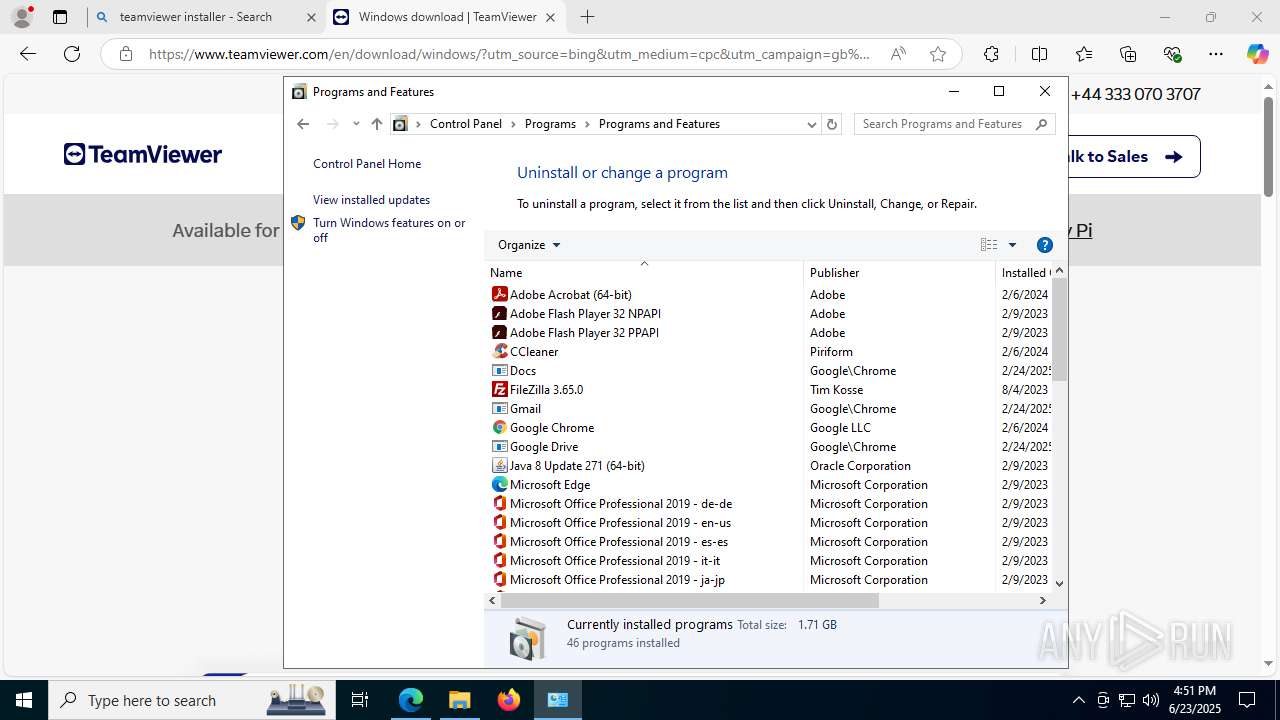Open the Help question mark icon
The image size is (1280, 720).
(x=1045, y=245)
